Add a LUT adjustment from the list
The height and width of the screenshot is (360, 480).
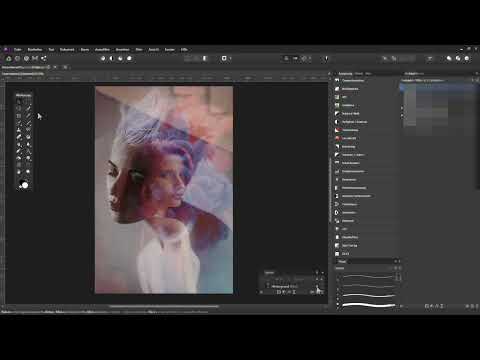tap(365, 229)
